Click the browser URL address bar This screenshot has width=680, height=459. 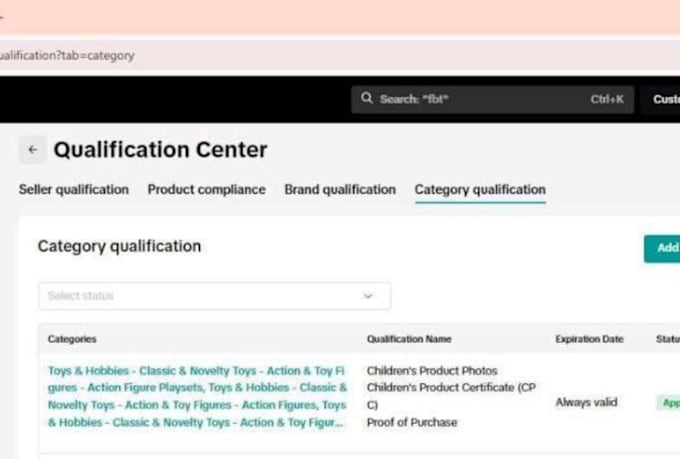click(340, 56)
